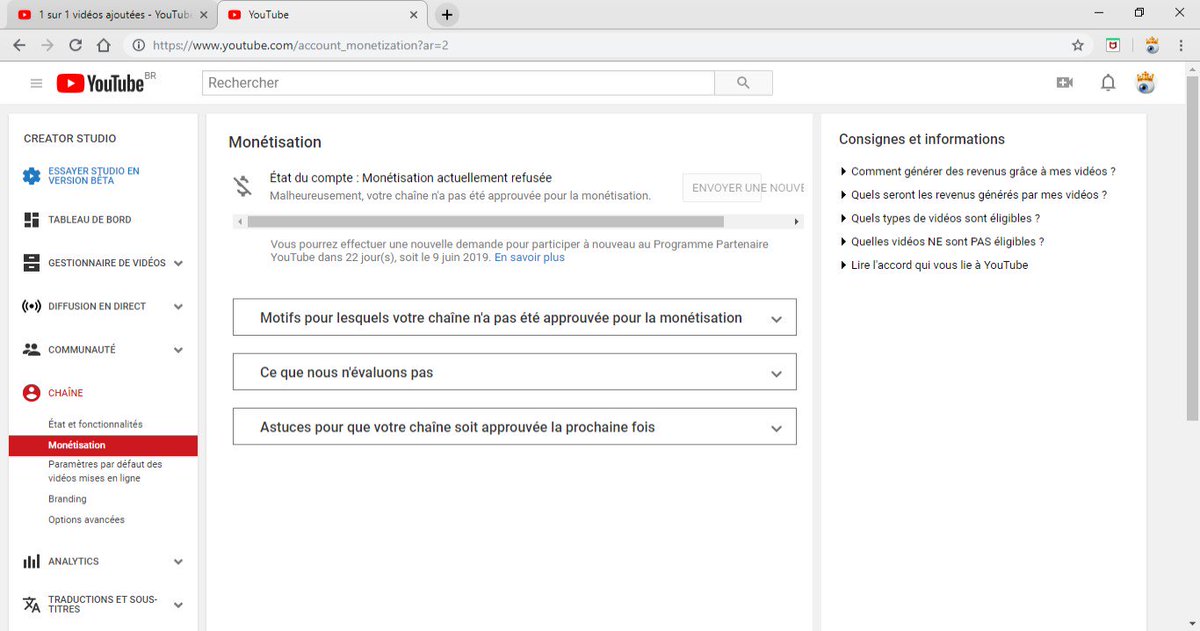Reload the page with refresh icon
Viewport: 1200px width, 631px height.
tap(75, 45)
